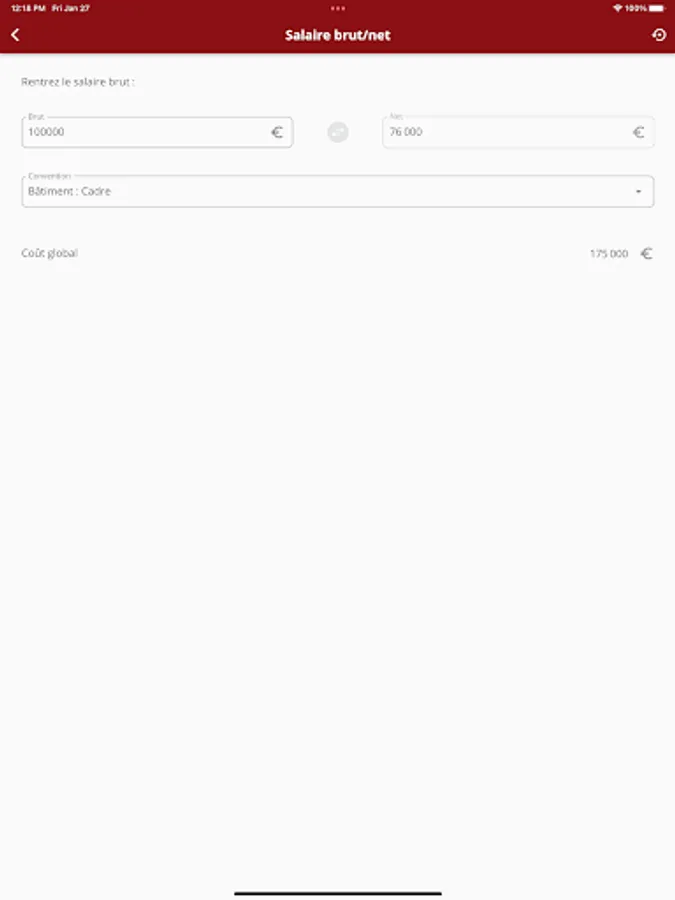Tap the Wi-Fi status icon
The height and width of the screenshot is (900, 675).
(x=618, y=8)
